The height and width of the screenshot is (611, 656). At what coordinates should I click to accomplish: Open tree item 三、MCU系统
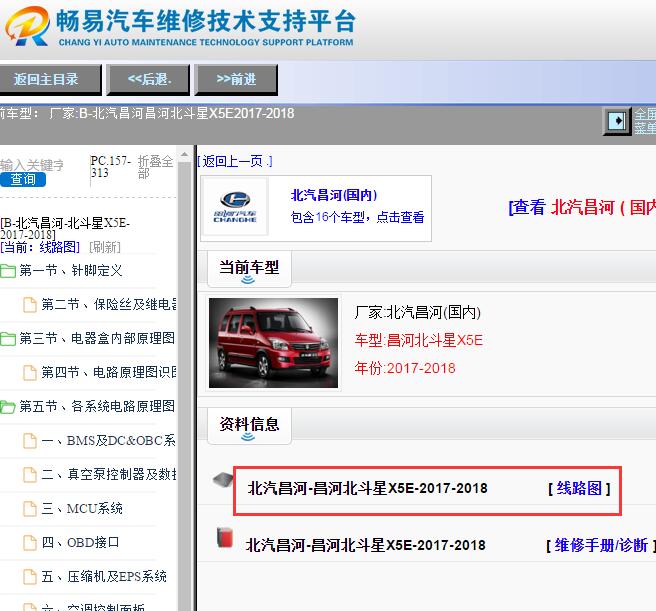pyautogui.click(x=82, y=508)
